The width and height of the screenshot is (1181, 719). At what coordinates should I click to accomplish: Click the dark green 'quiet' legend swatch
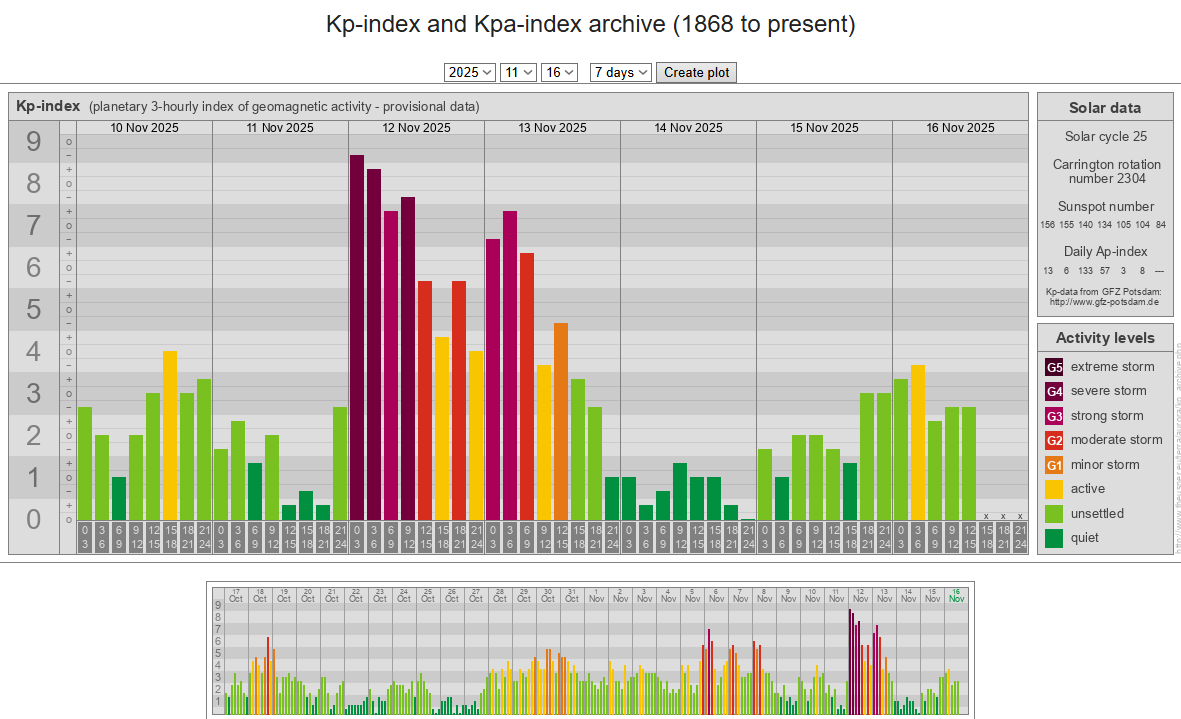(1054, 538)
